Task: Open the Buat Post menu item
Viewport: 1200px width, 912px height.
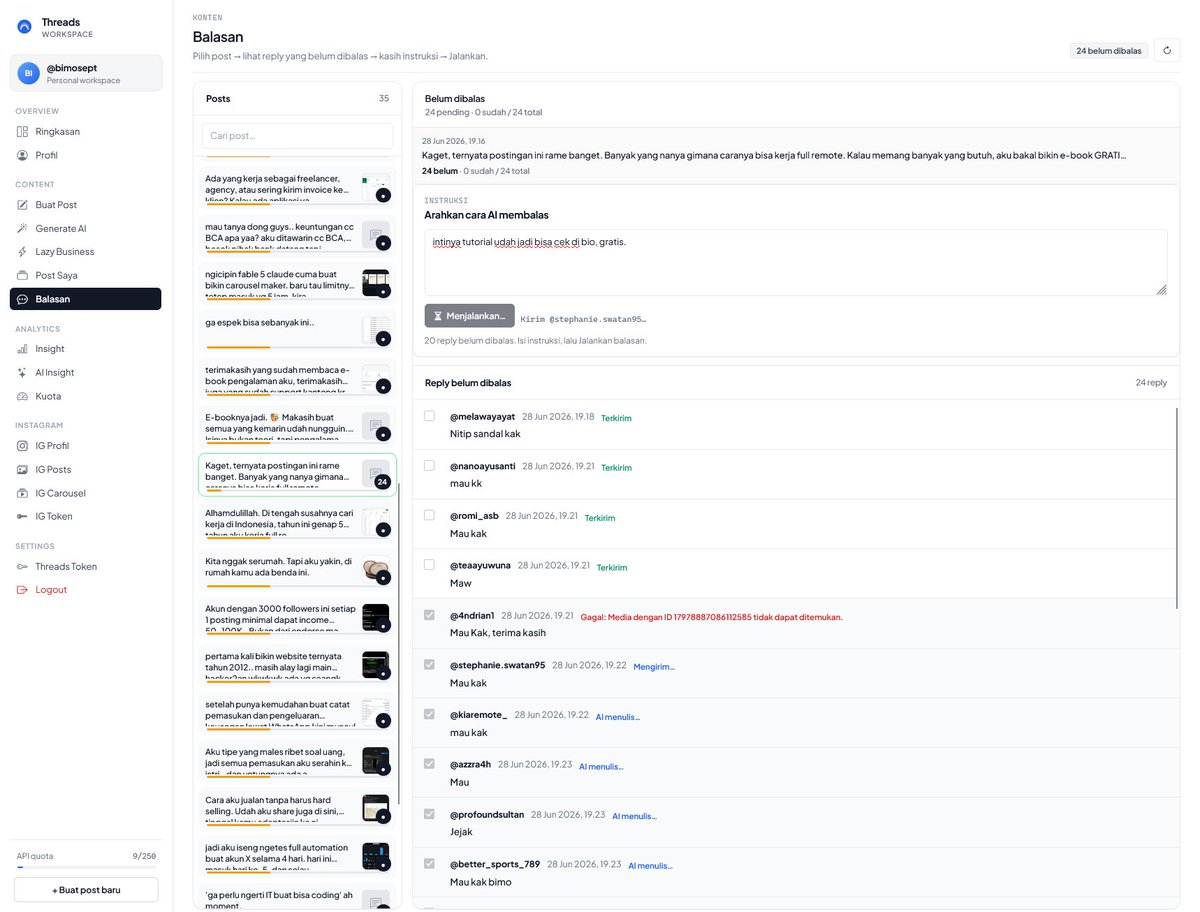Action: click(x=85, y=205)
